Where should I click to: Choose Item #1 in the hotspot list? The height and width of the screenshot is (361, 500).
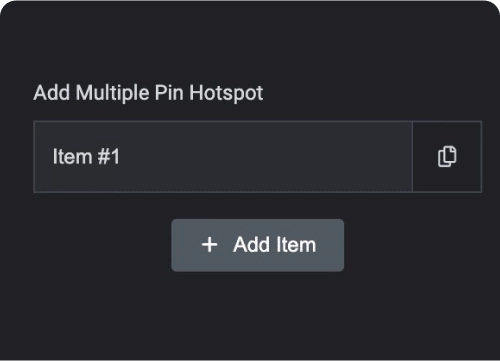tap(223, 156)
